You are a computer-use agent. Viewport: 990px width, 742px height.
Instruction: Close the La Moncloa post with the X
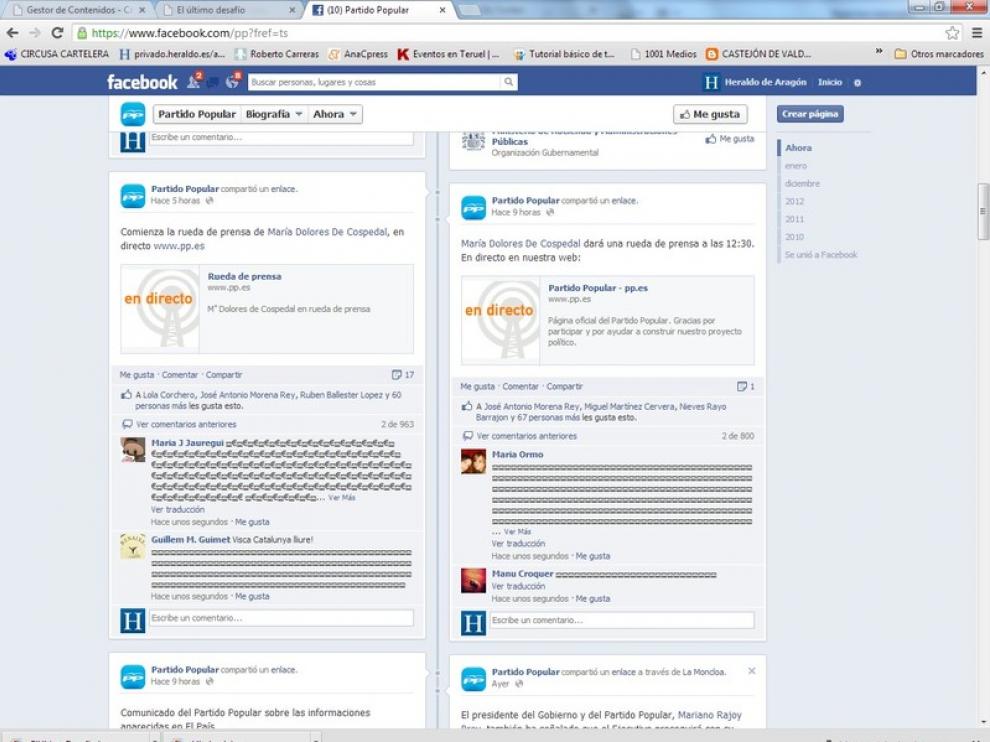[x=751, y=671]
